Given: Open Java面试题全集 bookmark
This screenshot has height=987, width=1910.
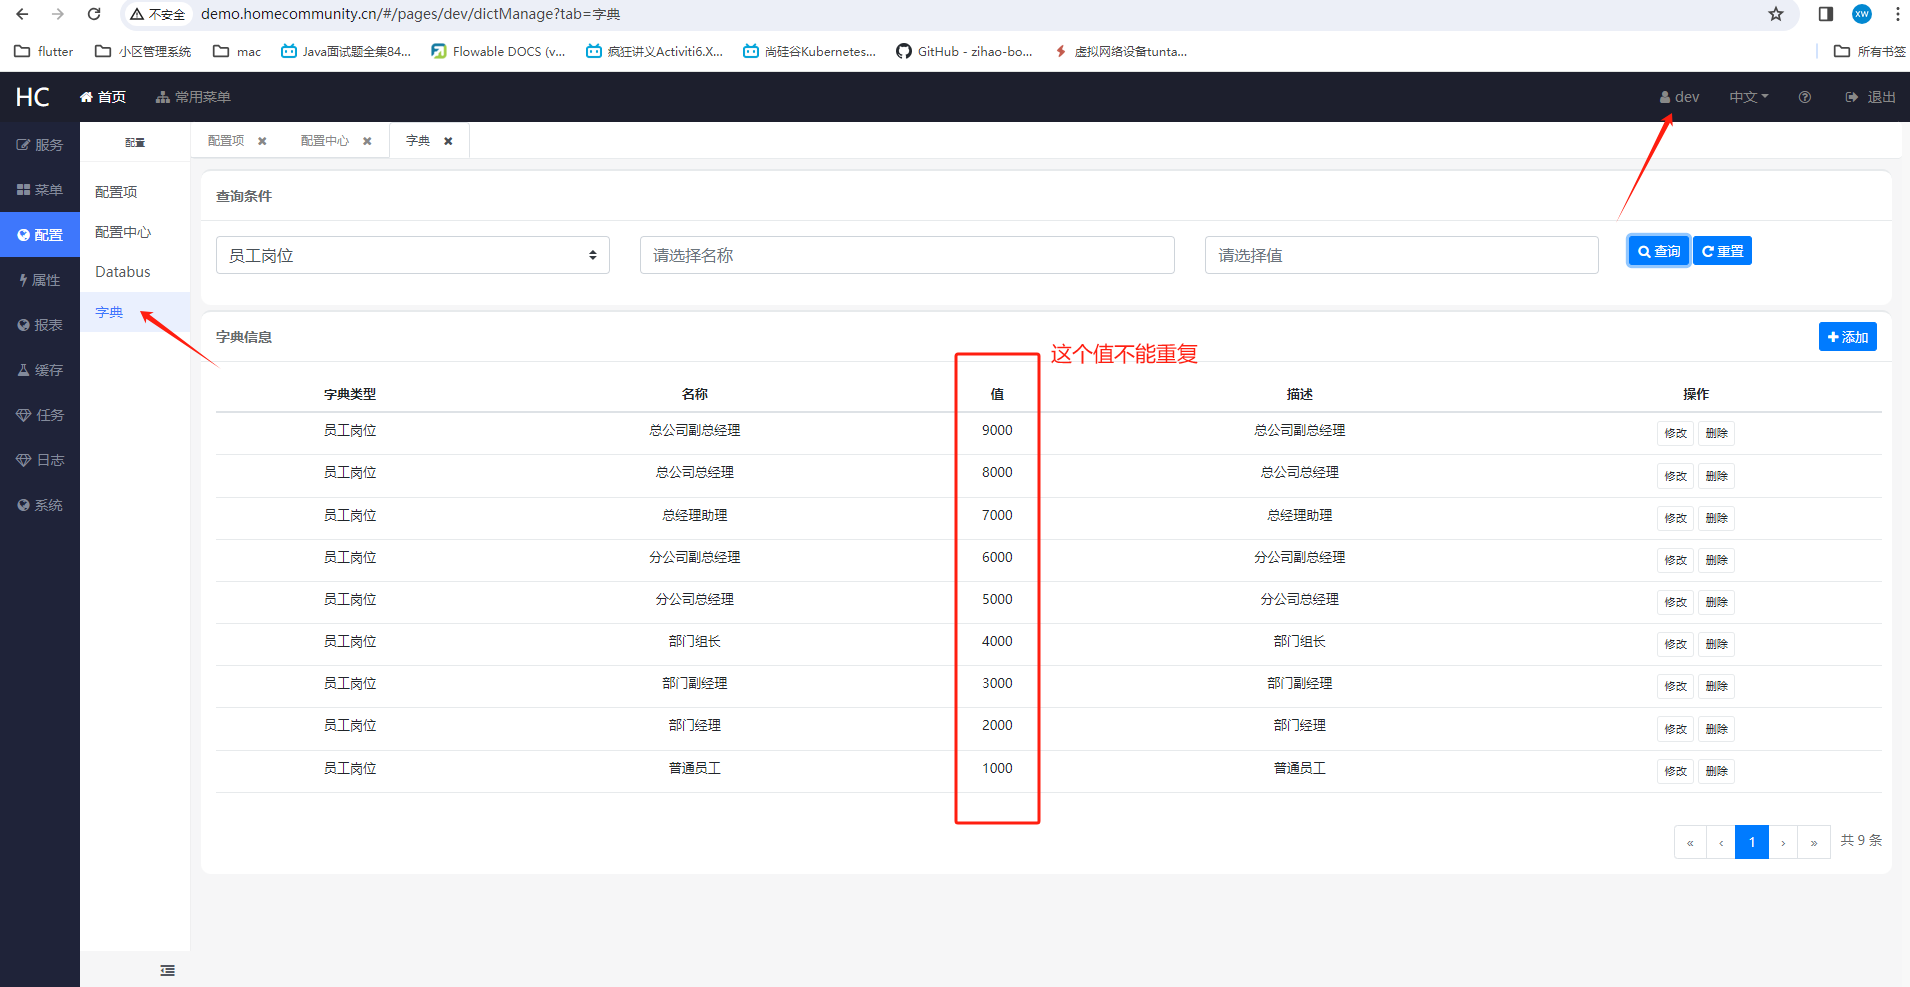Looking at the screenshot, I should pyautogui.click(x=346, y=51).
